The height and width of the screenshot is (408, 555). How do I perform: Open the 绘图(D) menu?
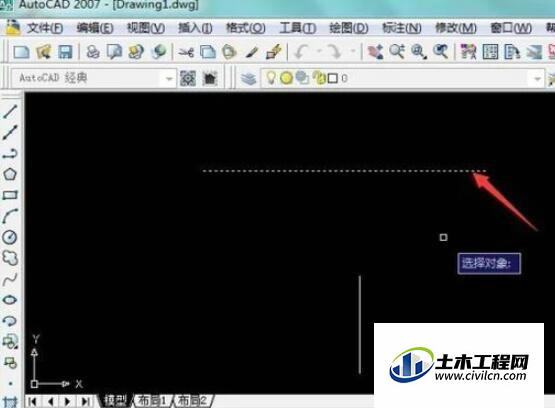pos(349,28)
